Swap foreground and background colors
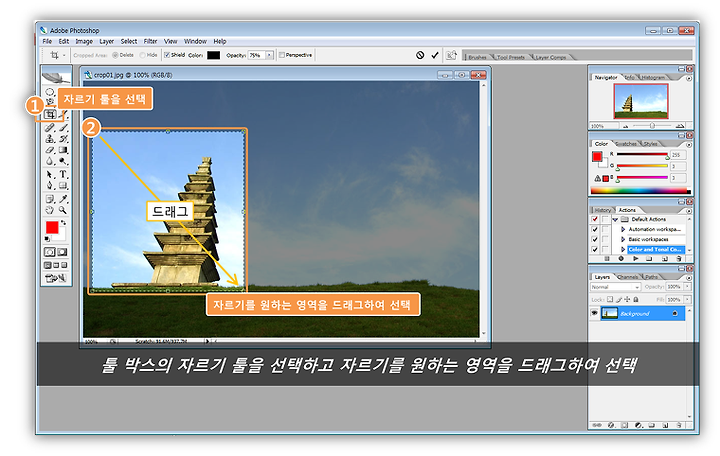720x456 pixels. coord(64,223)
